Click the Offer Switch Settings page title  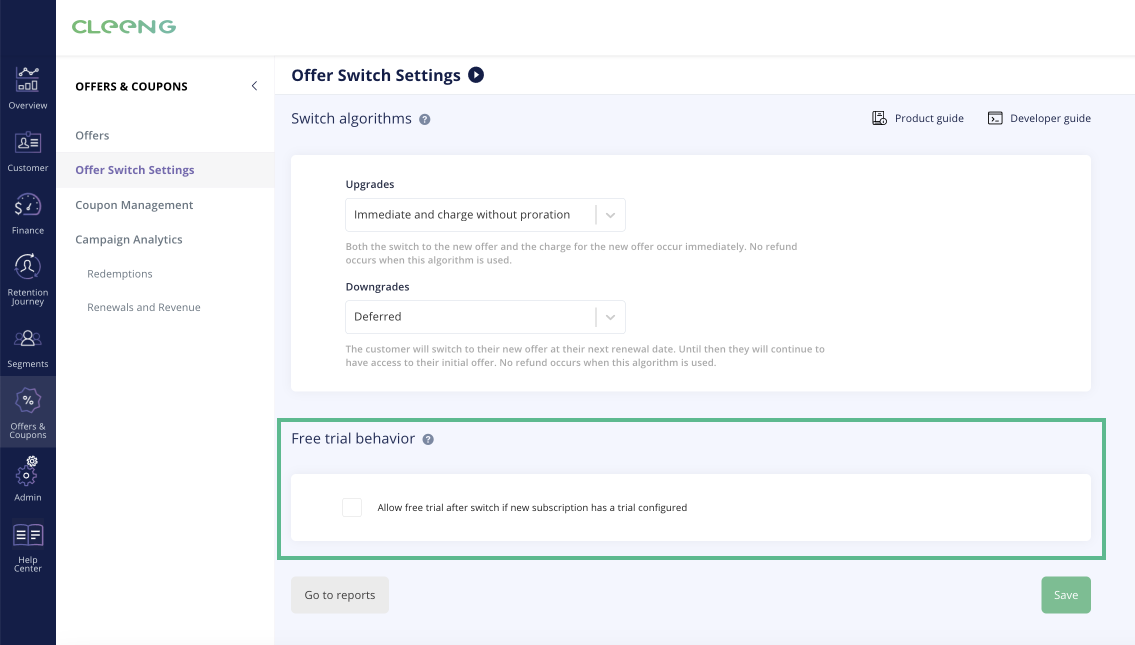(376, 75)
